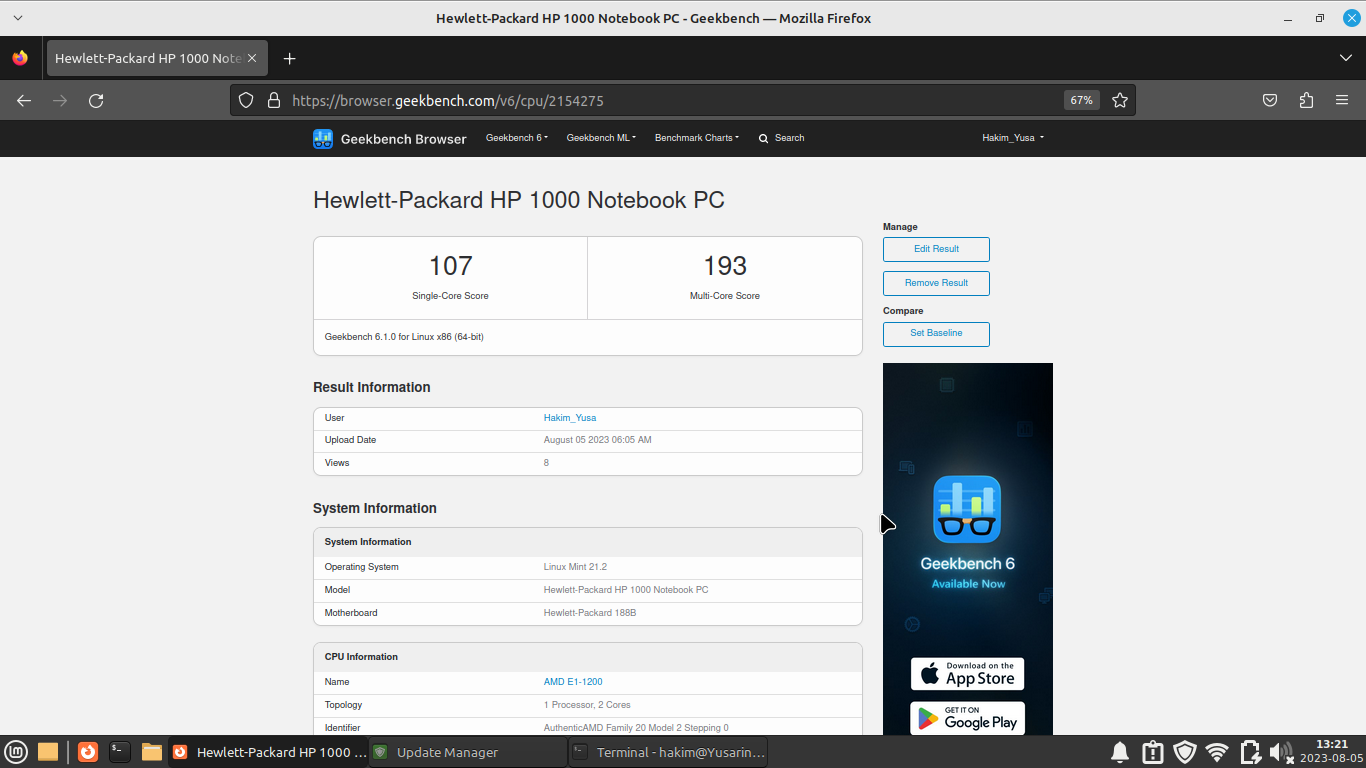
Task: Click the upload date August 05 2023
Action: pos(598,440)
